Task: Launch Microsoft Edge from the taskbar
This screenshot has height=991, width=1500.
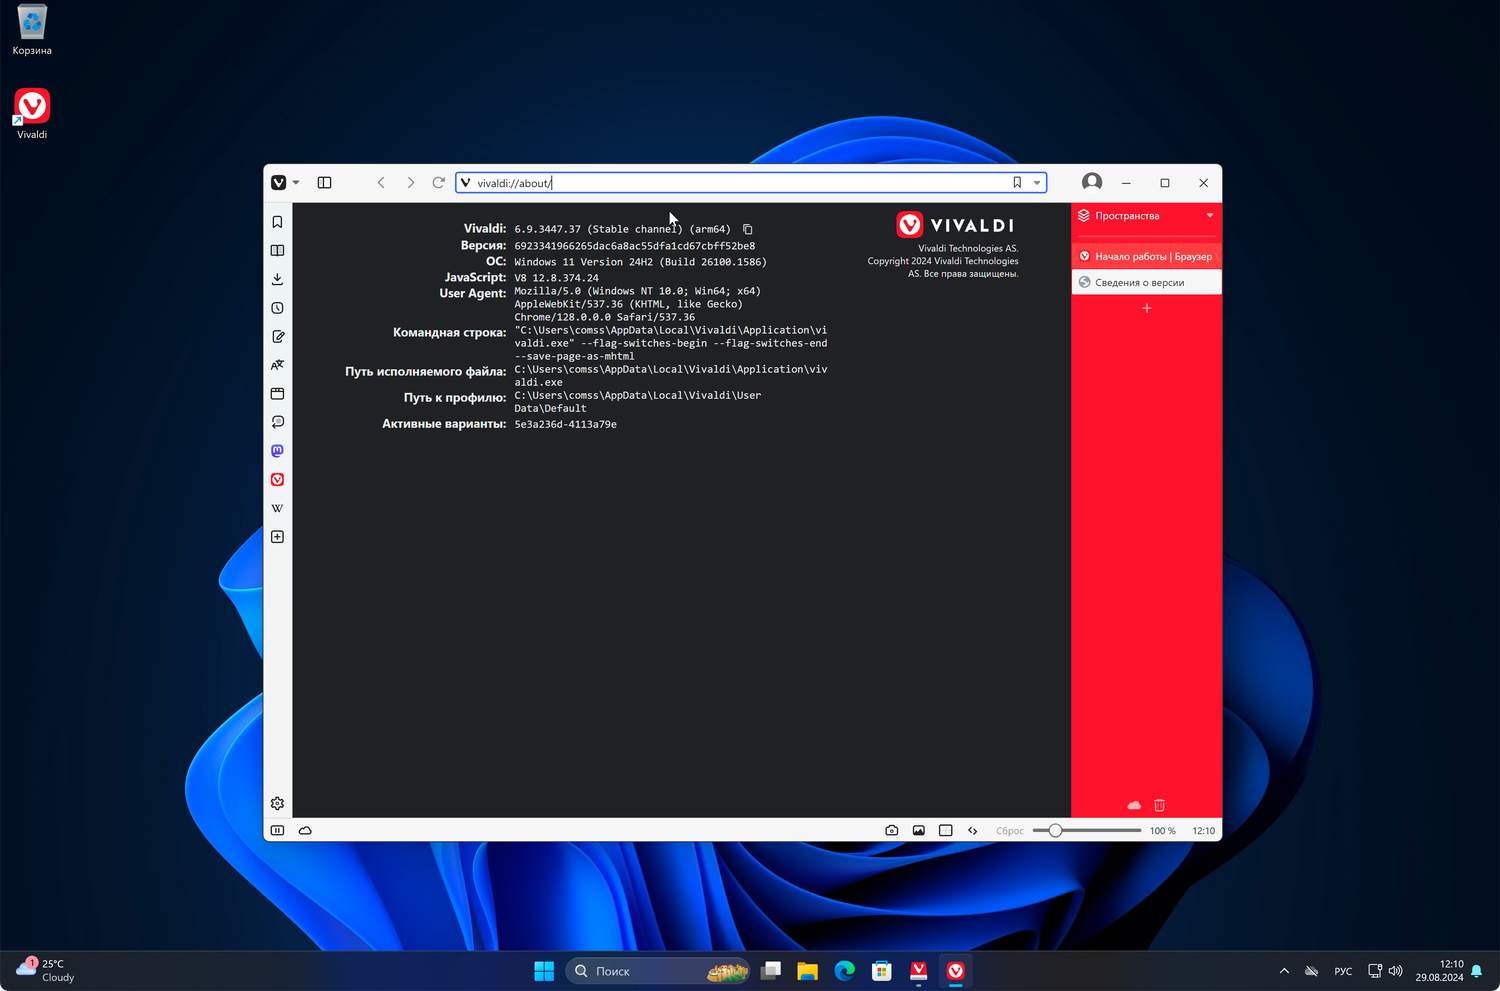Action: coord(845,971)
